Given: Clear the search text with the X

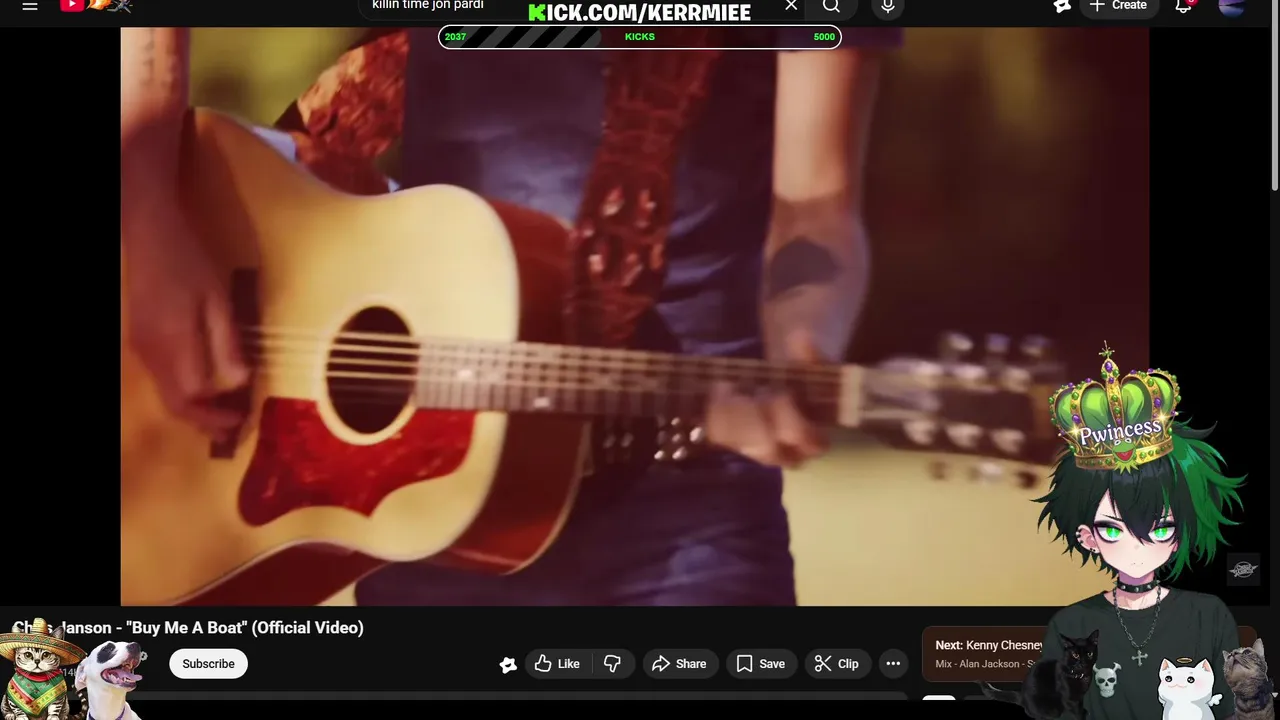Looking at the screenshot, I should click(x=791, y=6).
